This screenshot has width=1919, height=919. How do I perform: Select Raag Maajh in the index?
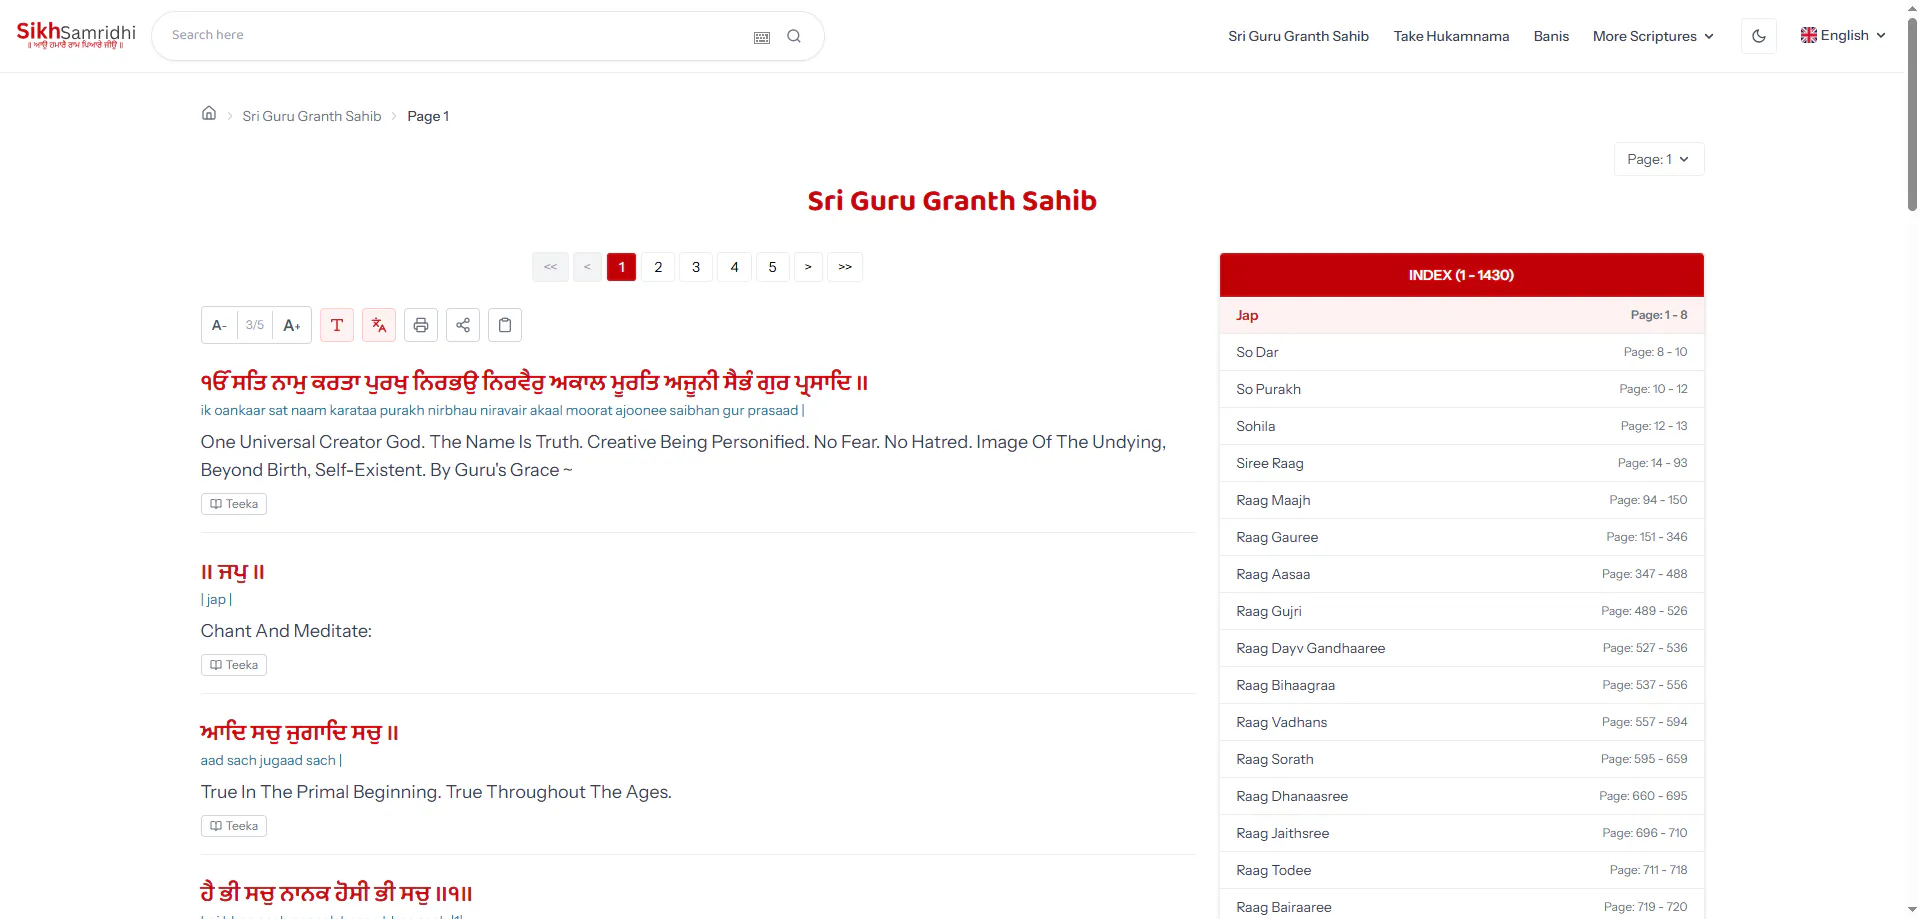tap(1461, 500)
